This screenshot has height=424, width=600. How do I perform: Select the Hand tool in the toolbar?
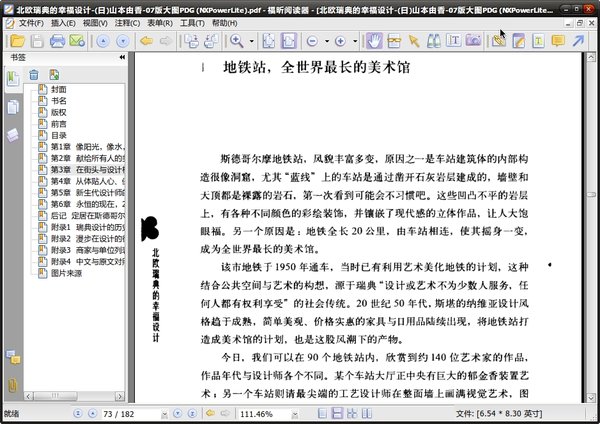click(x=374, y=41)
